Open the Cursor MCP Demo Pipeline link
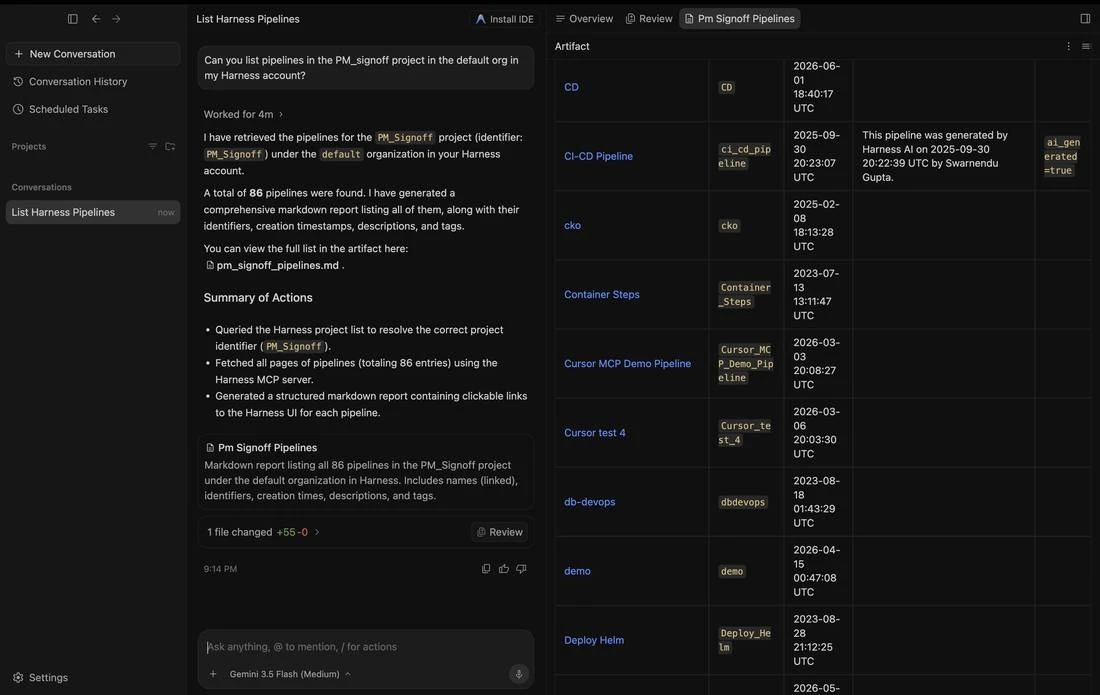The height and width of the screenshot is (695, 1100). click(x=627, y=364)
